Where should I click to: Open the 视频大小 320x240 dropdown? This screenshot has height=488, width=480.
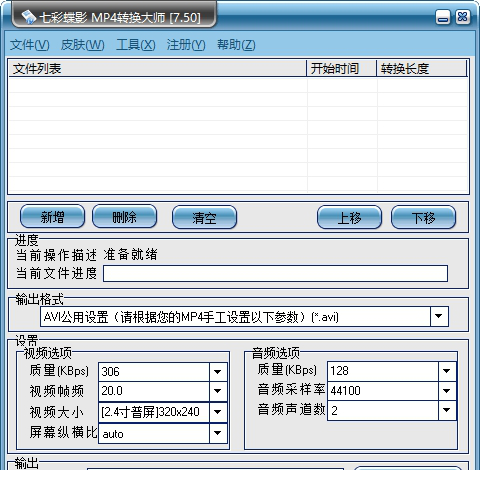click(x=218, y=412)
